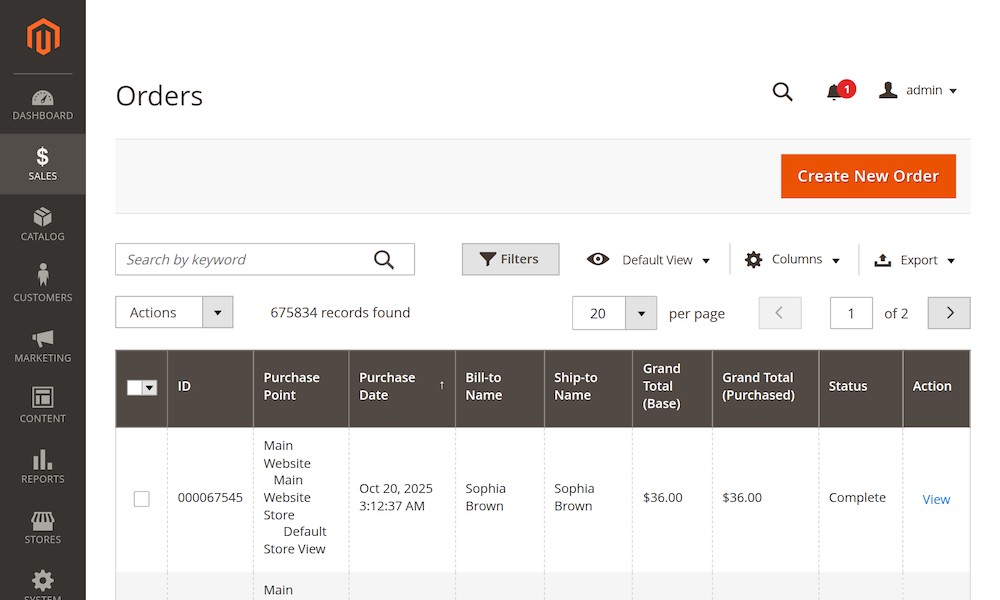Image resolution: width=1000 pixels, height=600 pixels.
Task: Open the Stores storefront icon
Action: tap(43, 521)
